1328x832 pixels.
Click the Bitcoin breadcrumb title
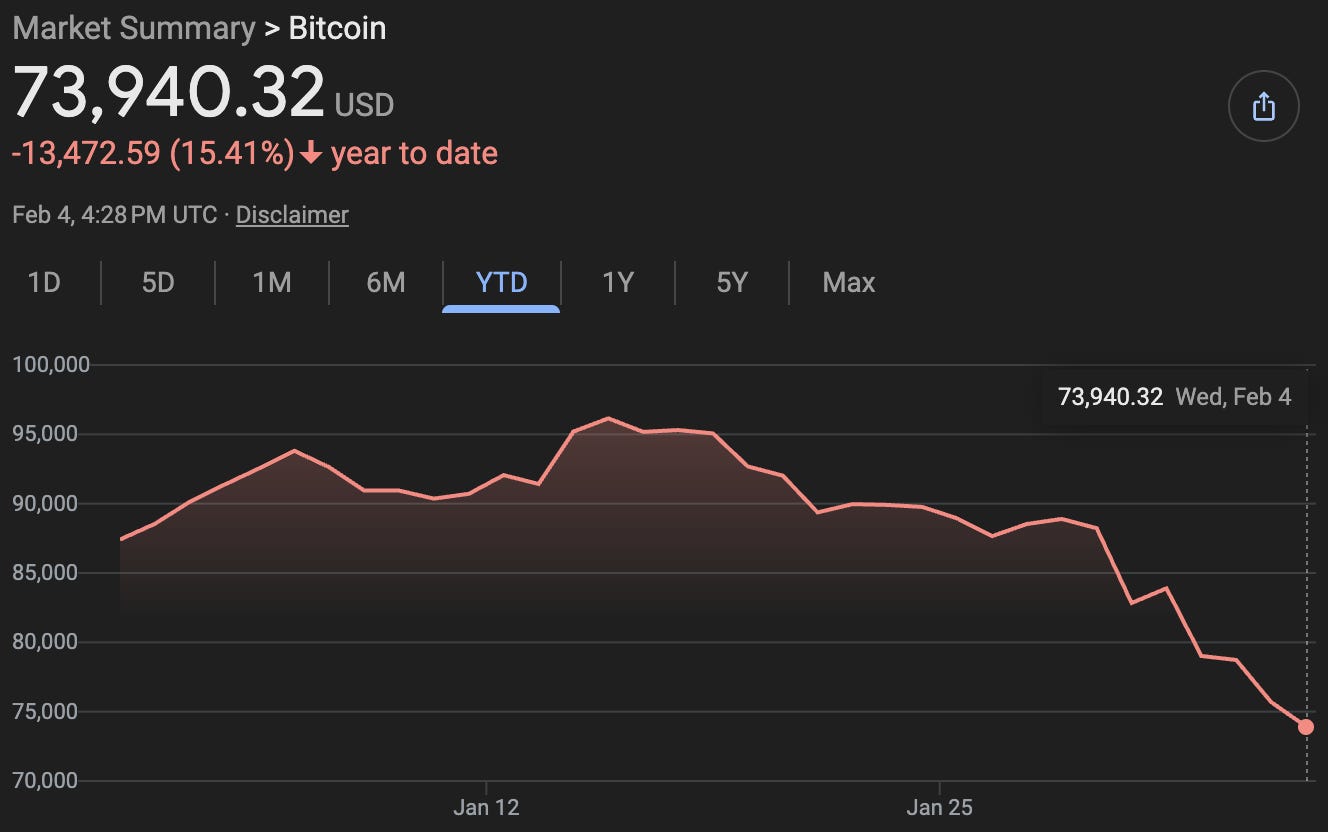[337, 28]
